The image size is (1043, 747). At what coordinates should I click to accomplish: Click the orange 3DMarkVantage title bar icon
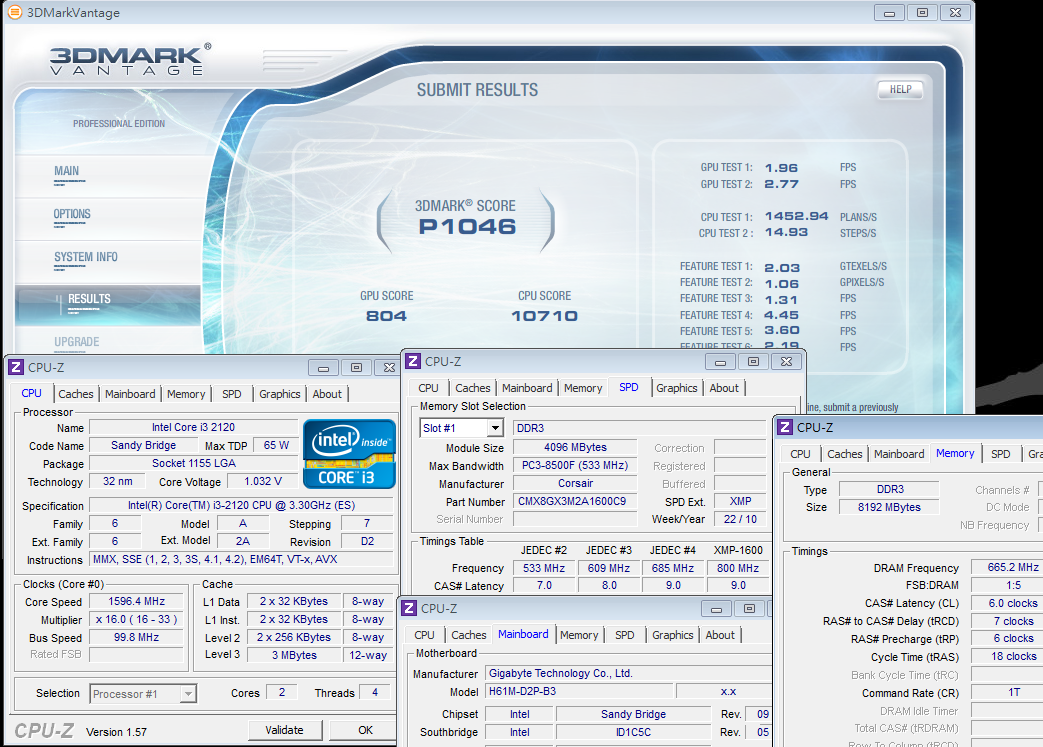[14, 13]
